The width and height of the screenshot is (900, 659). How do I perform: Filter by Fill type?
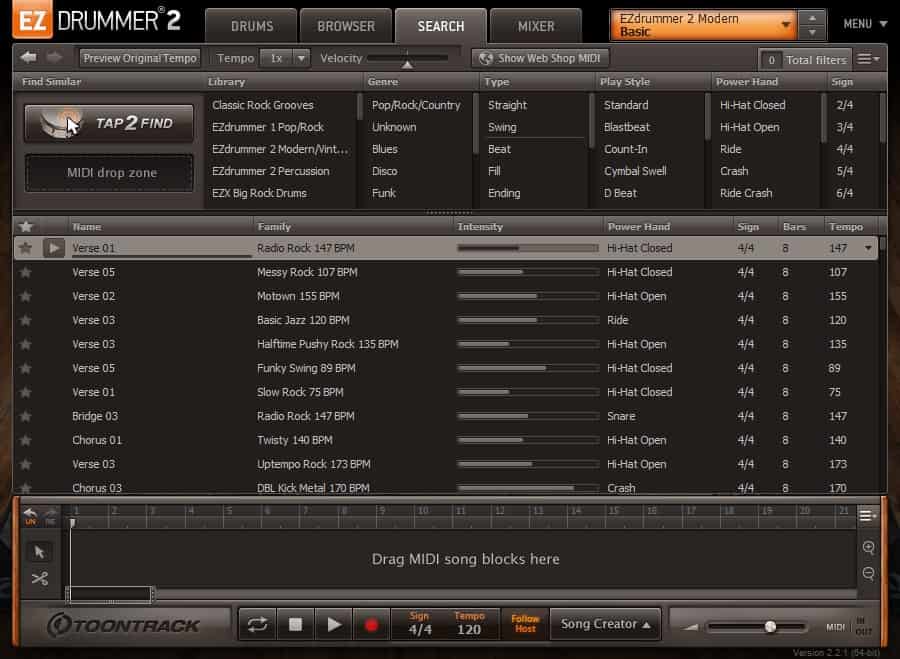pos(494,171)
